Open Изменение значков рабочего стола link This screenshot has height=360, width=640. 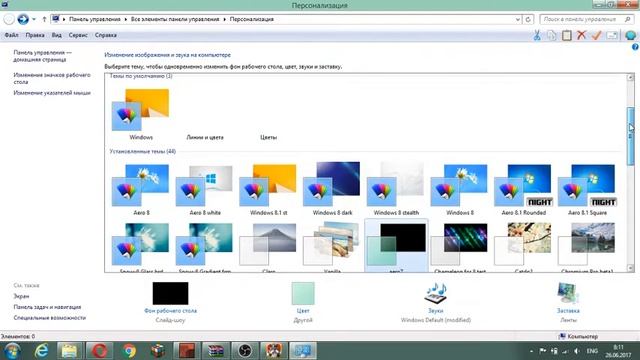click(52, 78)
